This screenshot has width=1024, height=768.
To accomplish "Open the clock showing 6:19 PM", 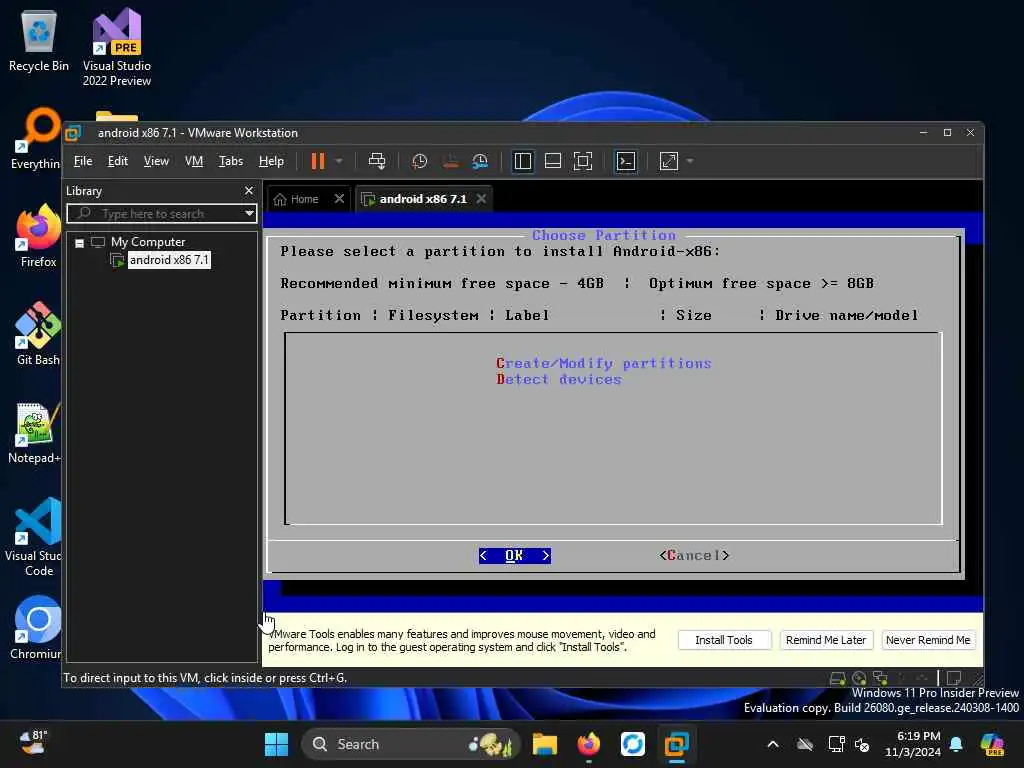I will click(912, 744).
